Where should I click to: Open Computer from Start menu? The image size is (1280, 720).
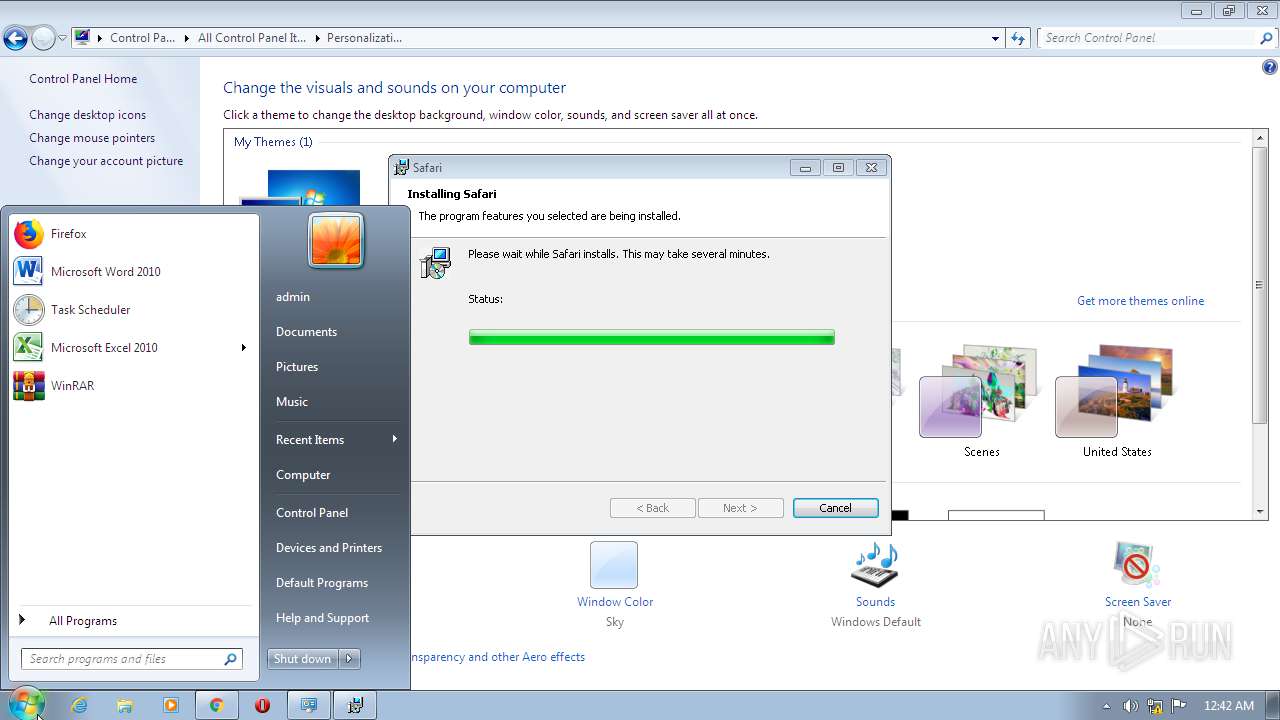coord(303,475)
